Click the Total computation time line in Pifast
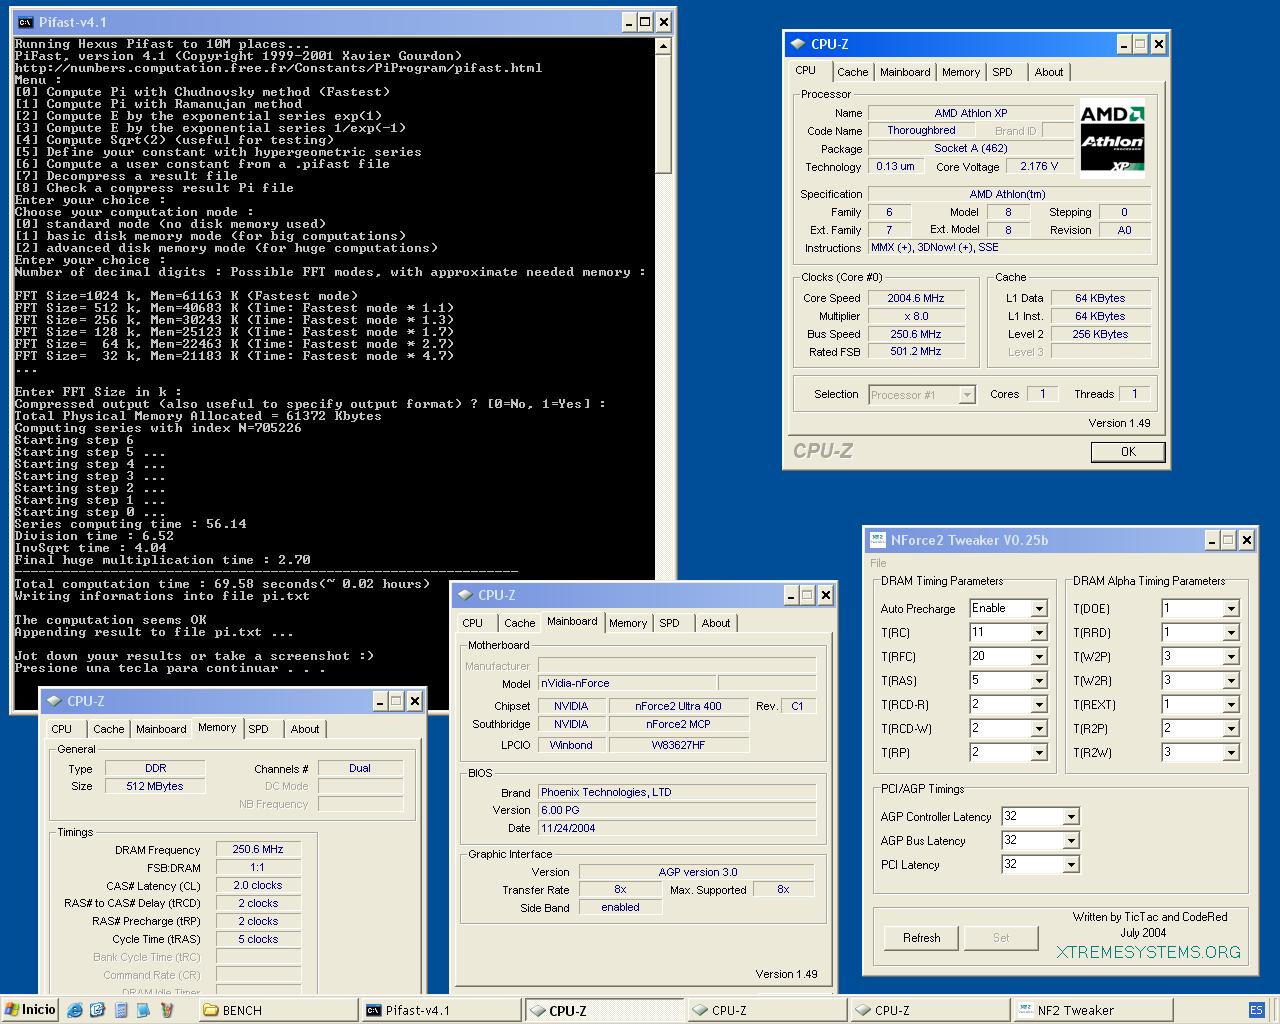 pos(222,584)
